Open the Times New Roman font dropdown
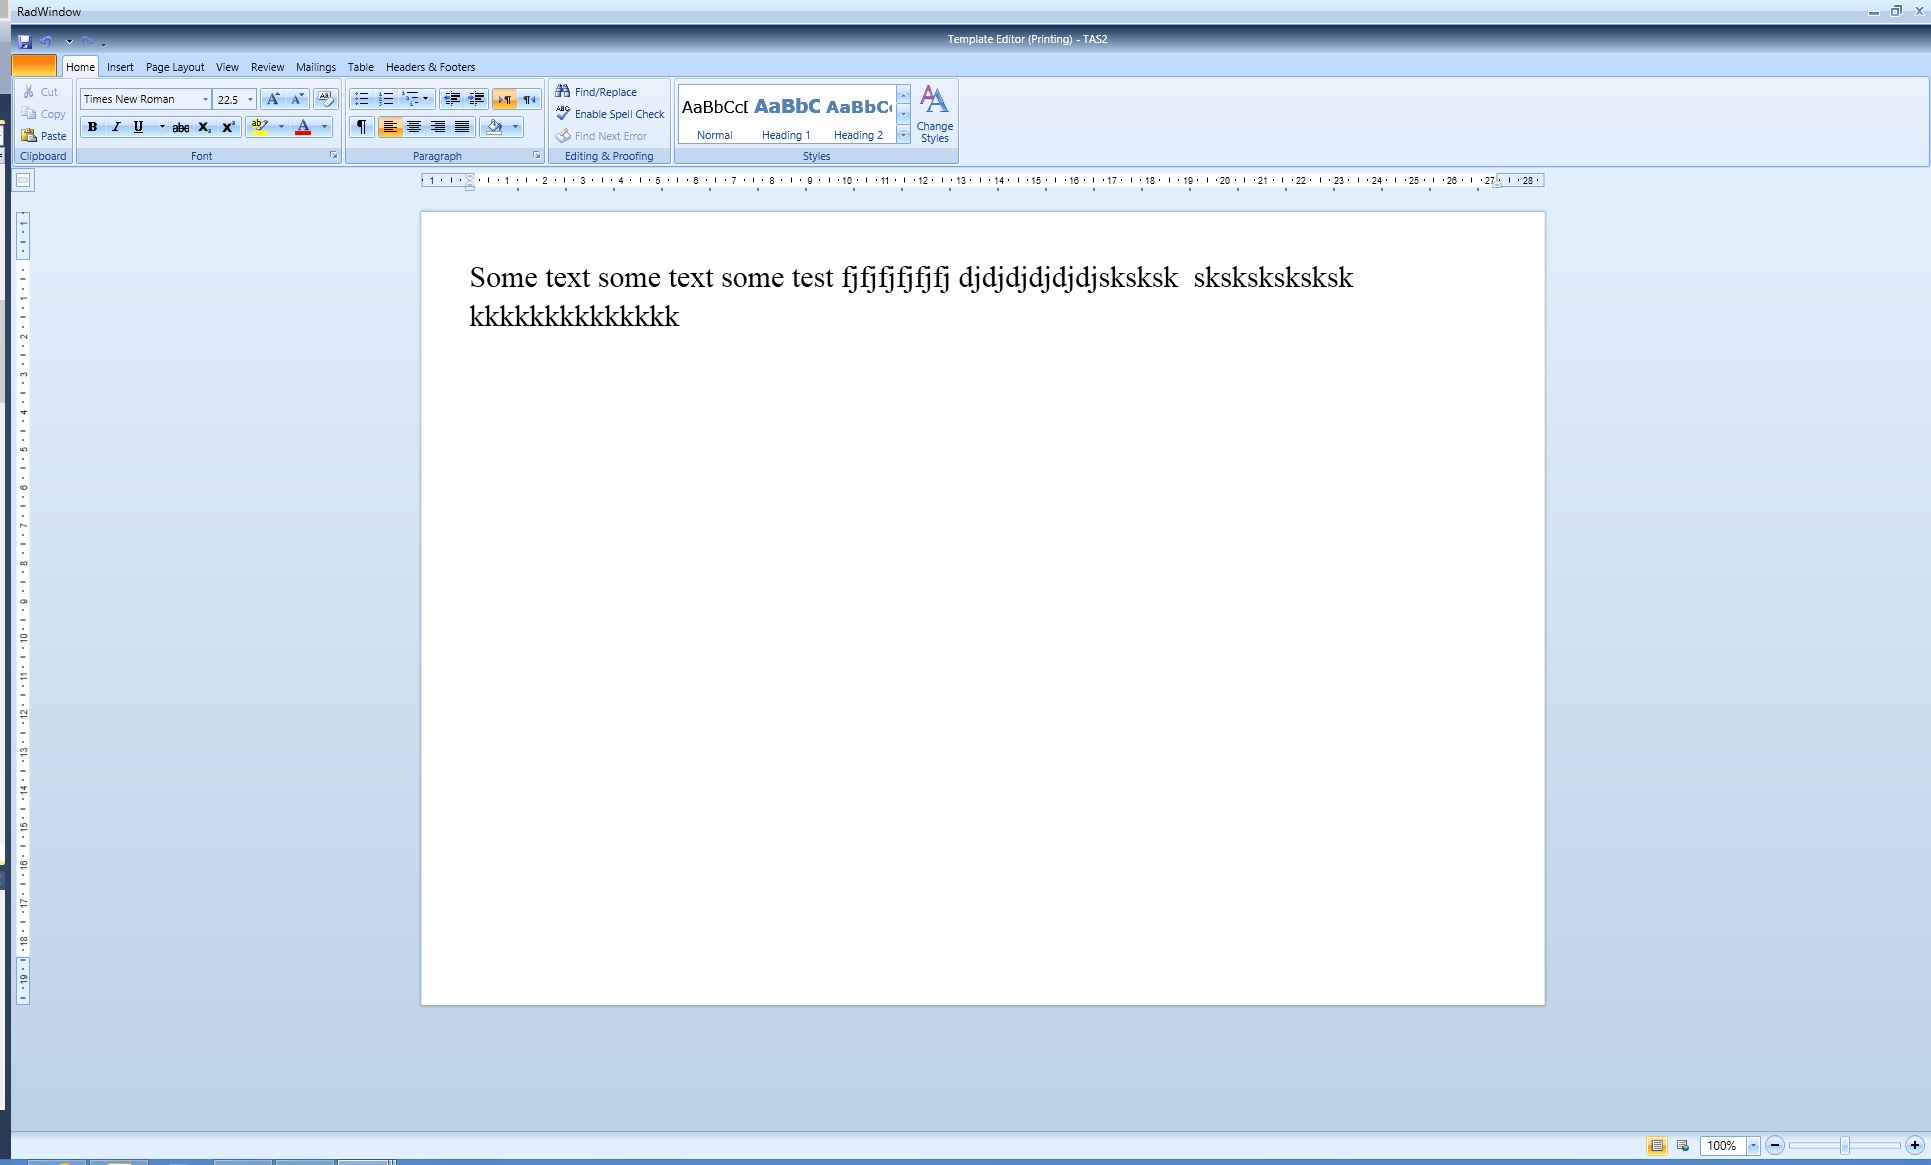 pyautogui.click(x=205, y=99)
